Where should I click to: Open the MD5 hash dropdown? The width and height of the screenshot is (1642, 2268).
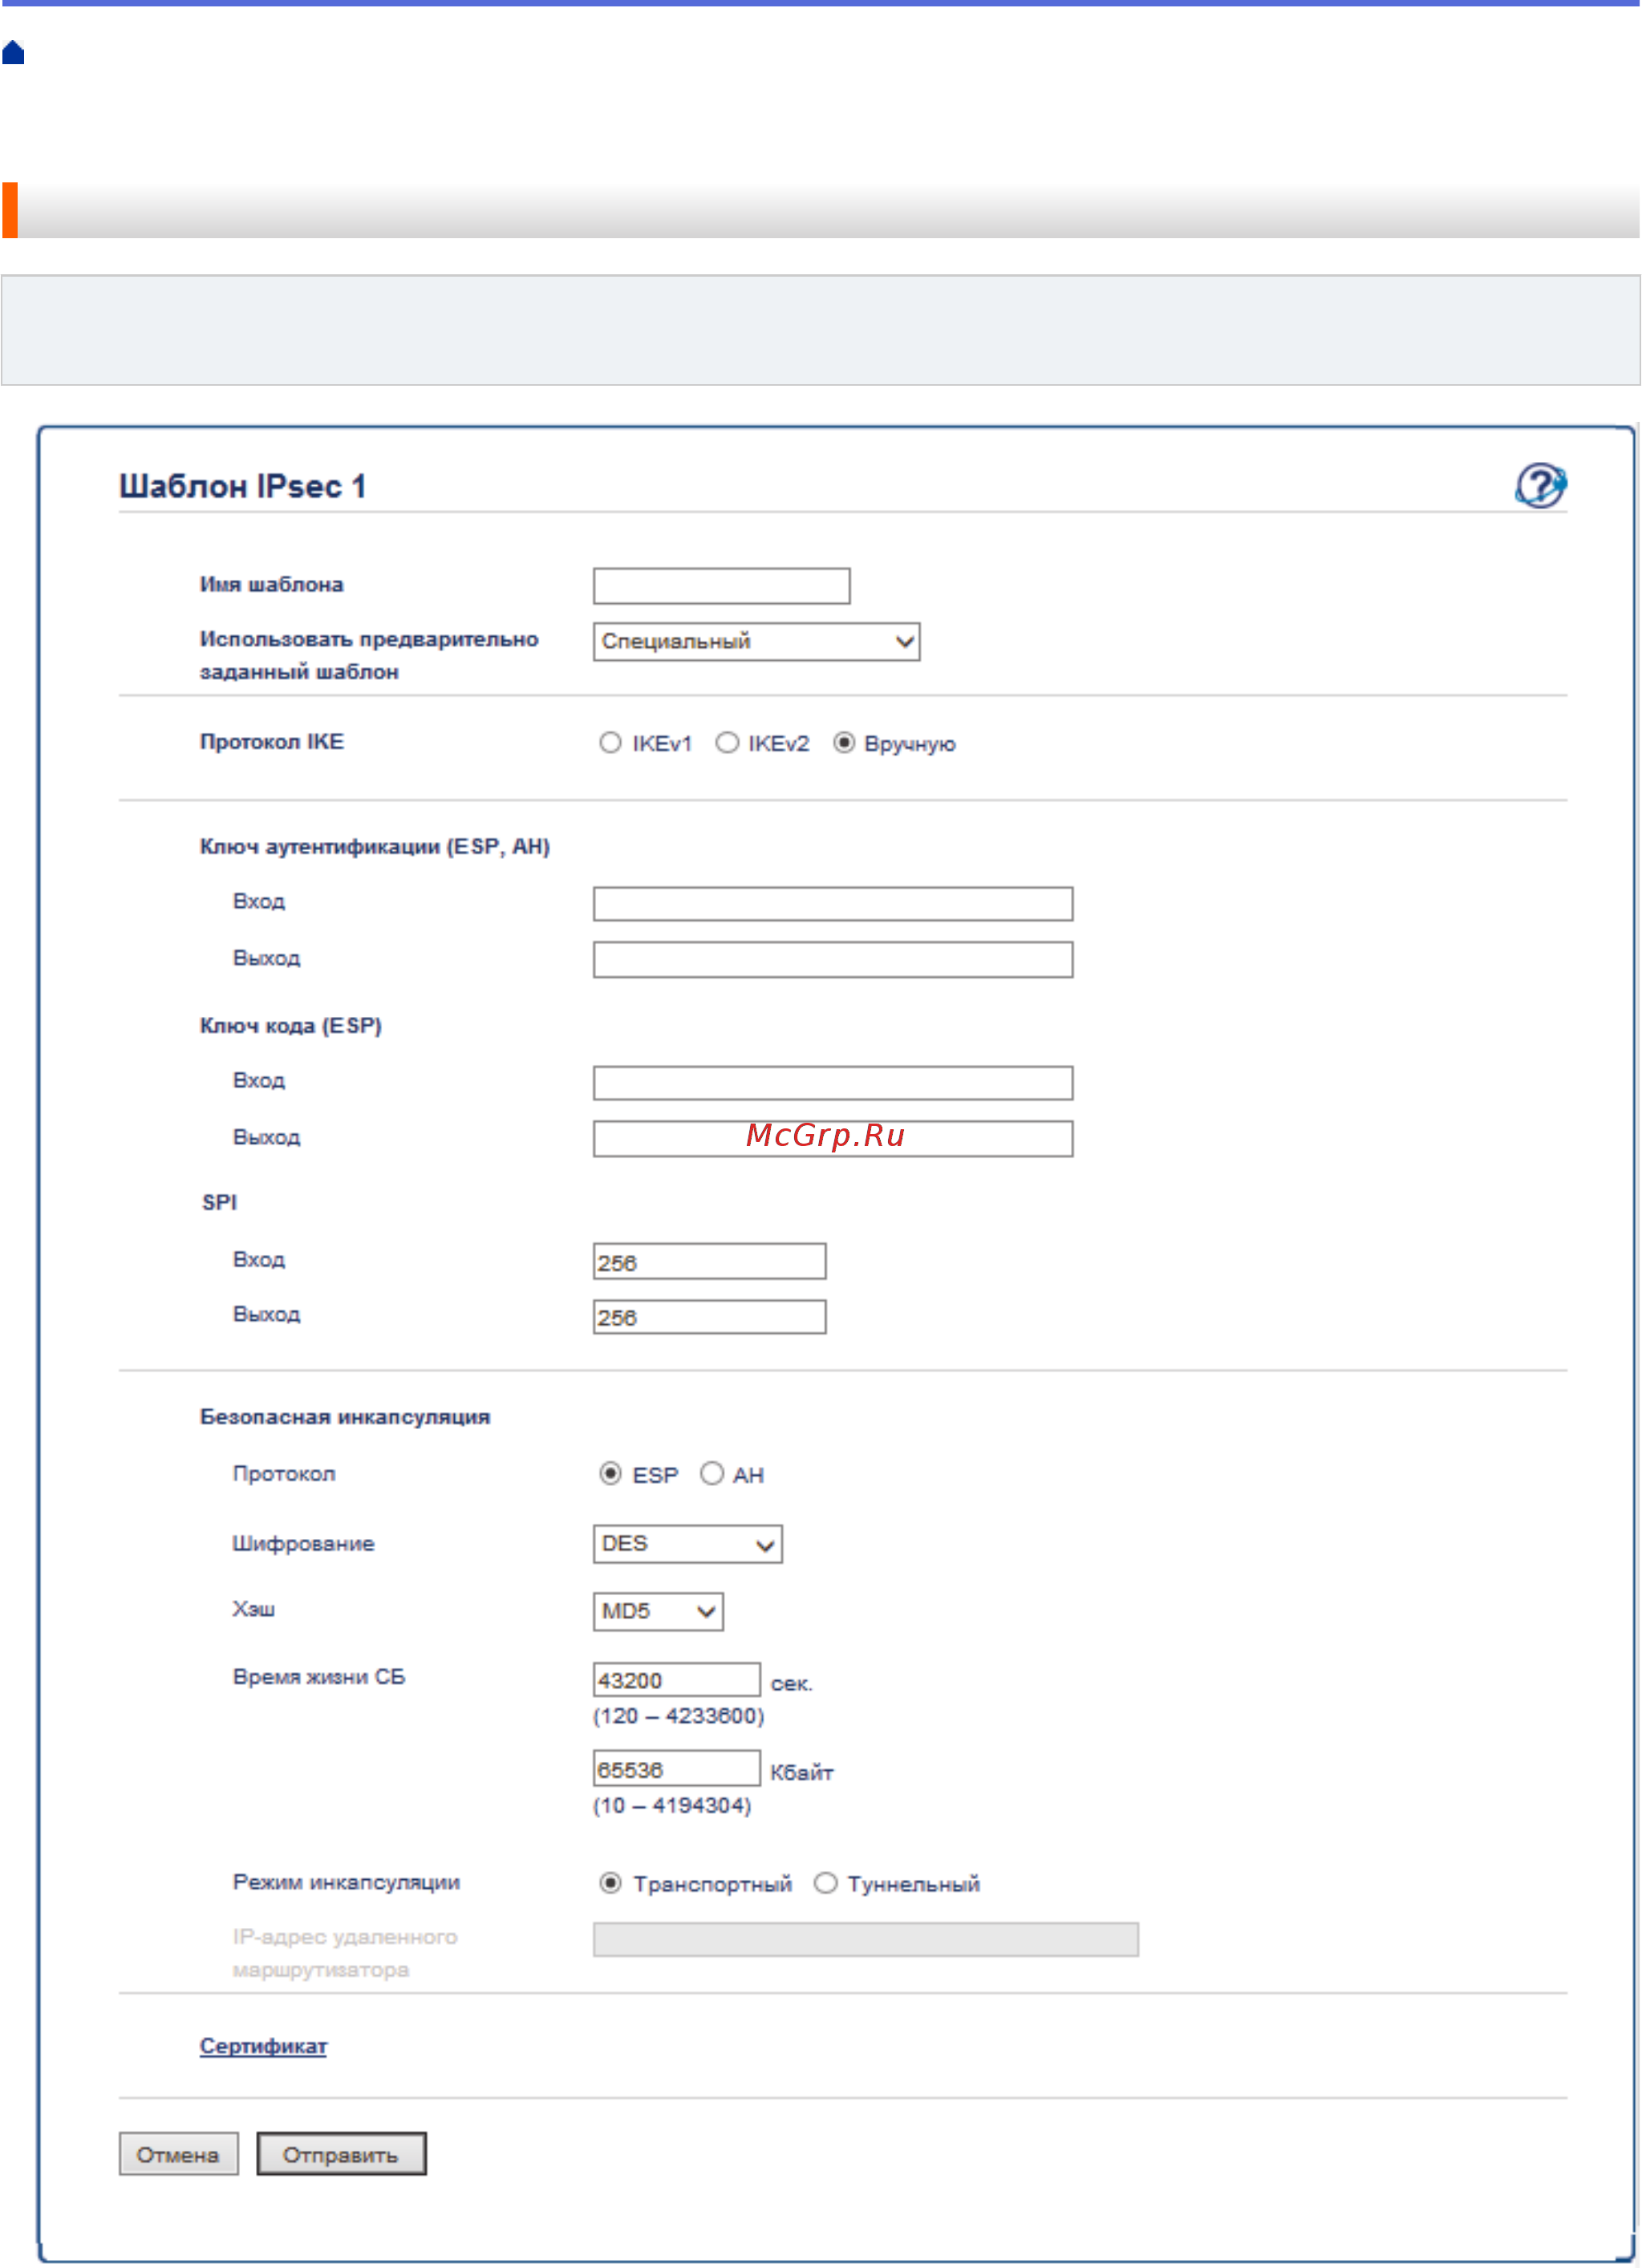tap(658, 1611)
